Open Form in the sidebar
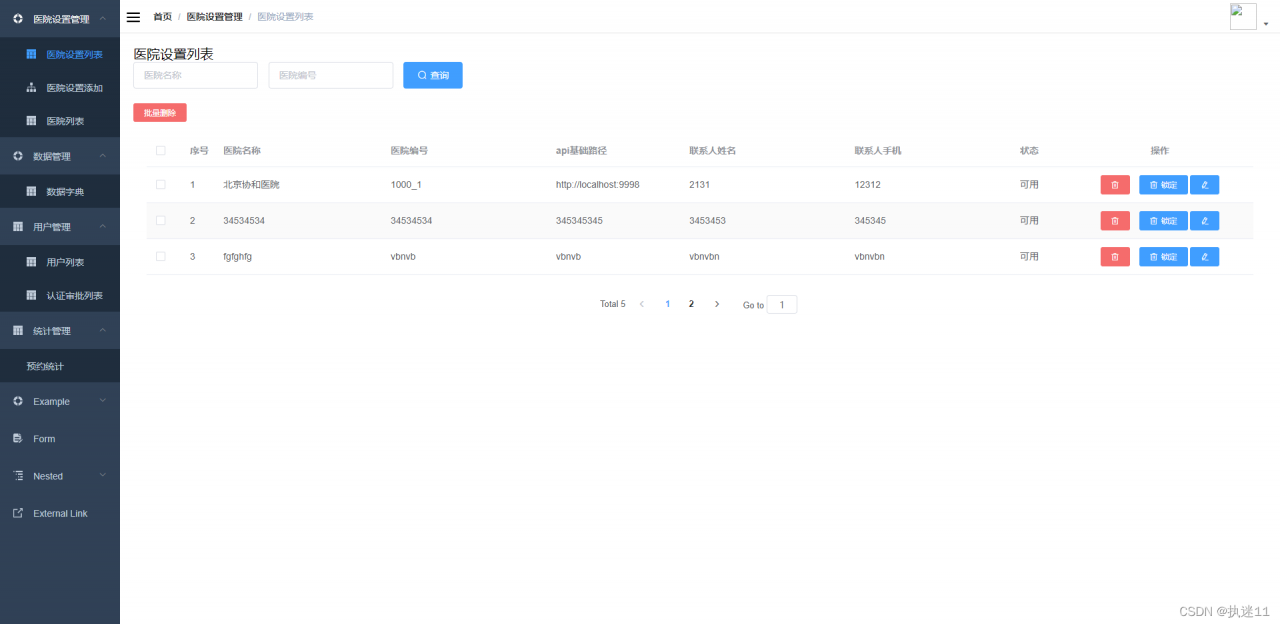This screenshot has height=624, width=1280. 60,439
